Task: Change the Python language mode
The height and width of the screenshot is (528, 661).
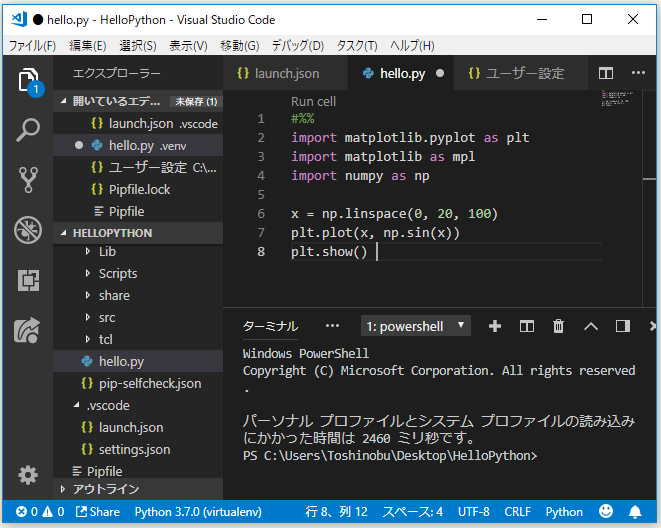Action: 564,512
